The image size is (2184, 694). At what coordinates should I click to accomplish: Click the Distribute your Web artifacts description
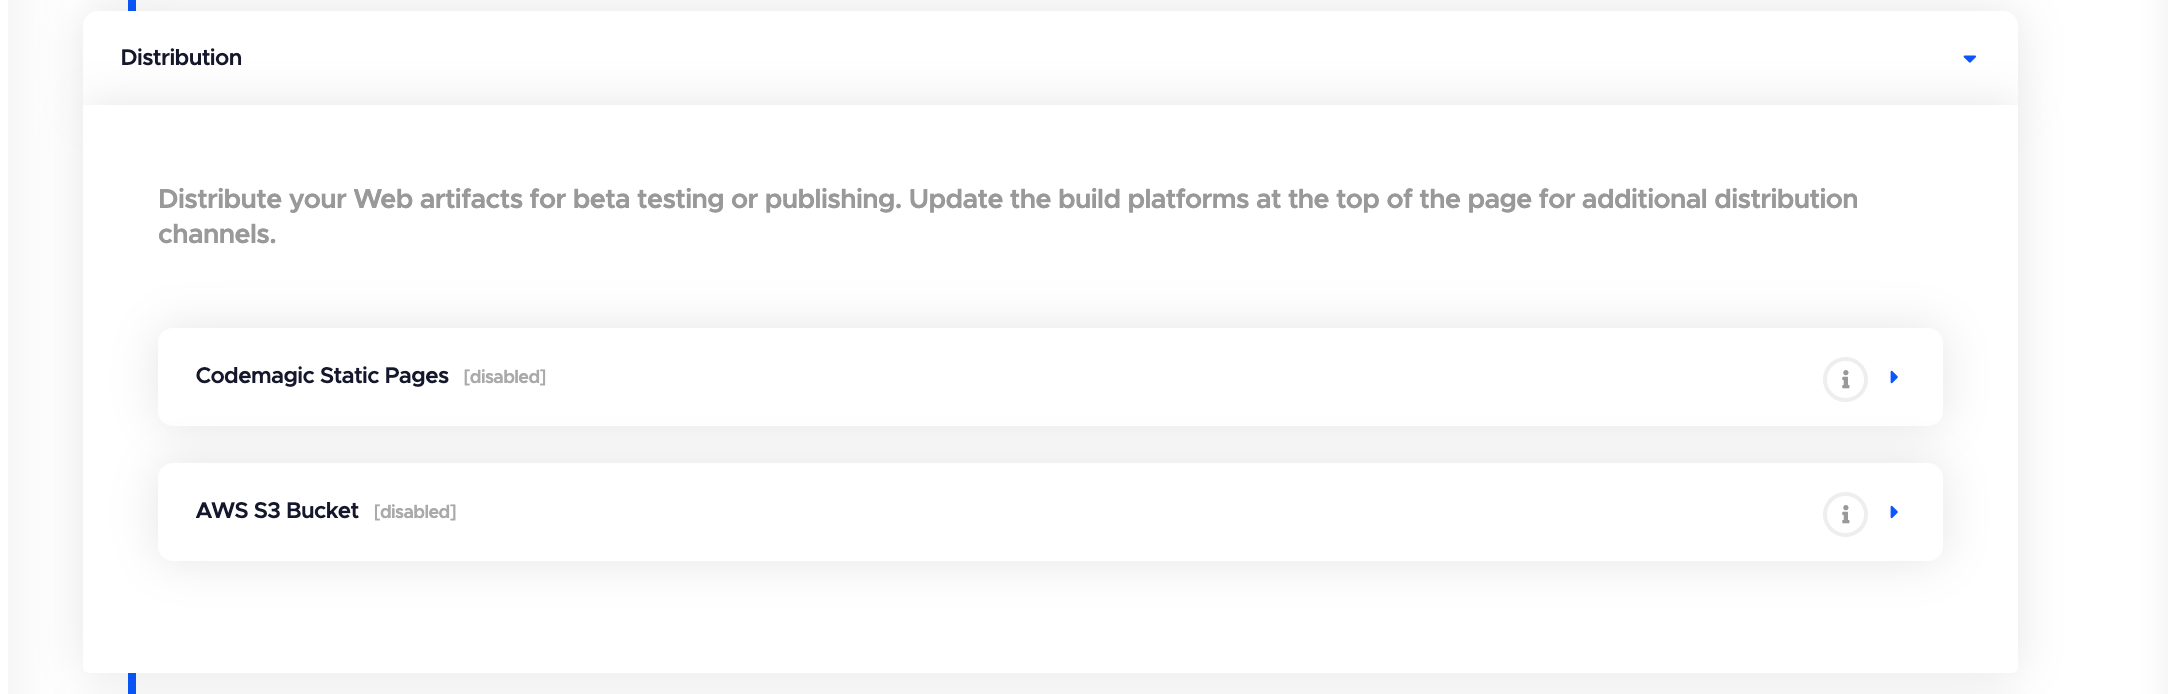1008,216
